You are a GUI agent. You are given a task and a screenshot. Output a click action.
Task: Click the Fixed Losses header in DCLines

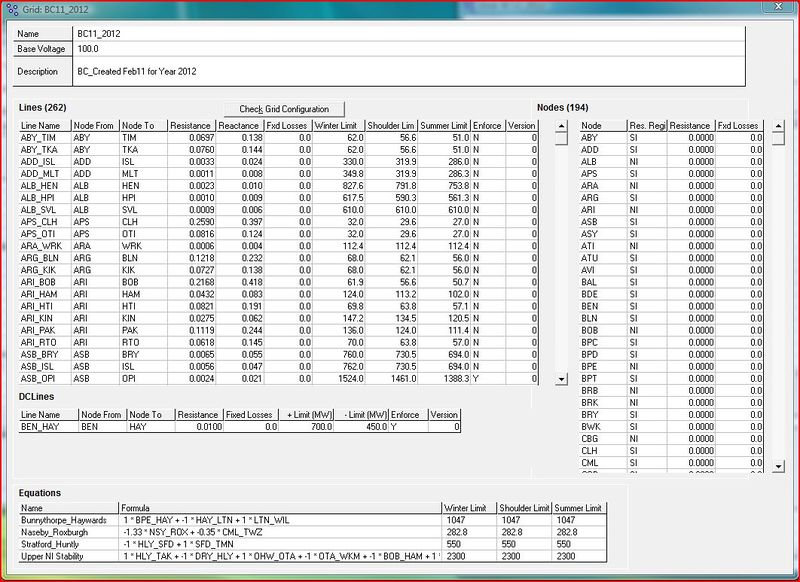(x=251, y=415)
